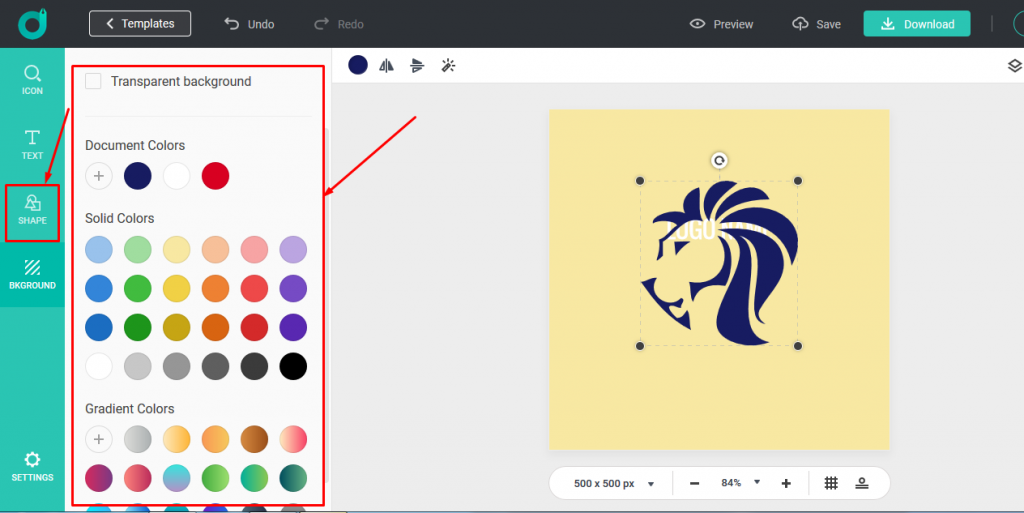Open the magic wand effects tool

click(x=448, y=65)
